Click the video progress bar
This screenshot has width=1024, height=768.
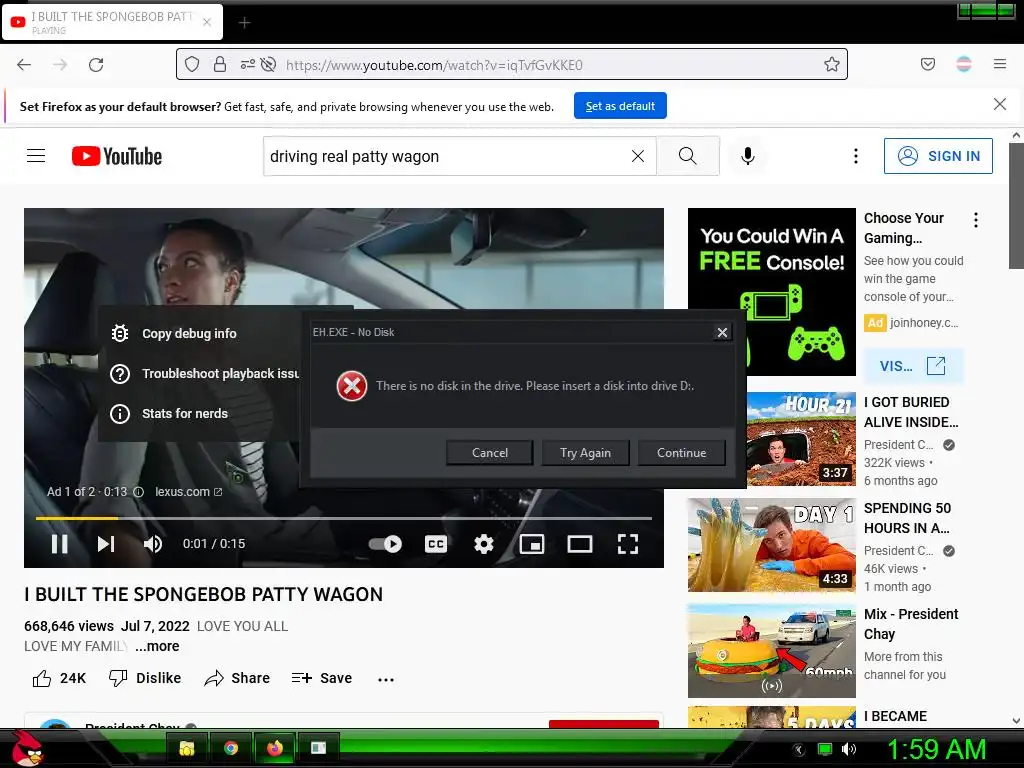[x=344, y=518]
